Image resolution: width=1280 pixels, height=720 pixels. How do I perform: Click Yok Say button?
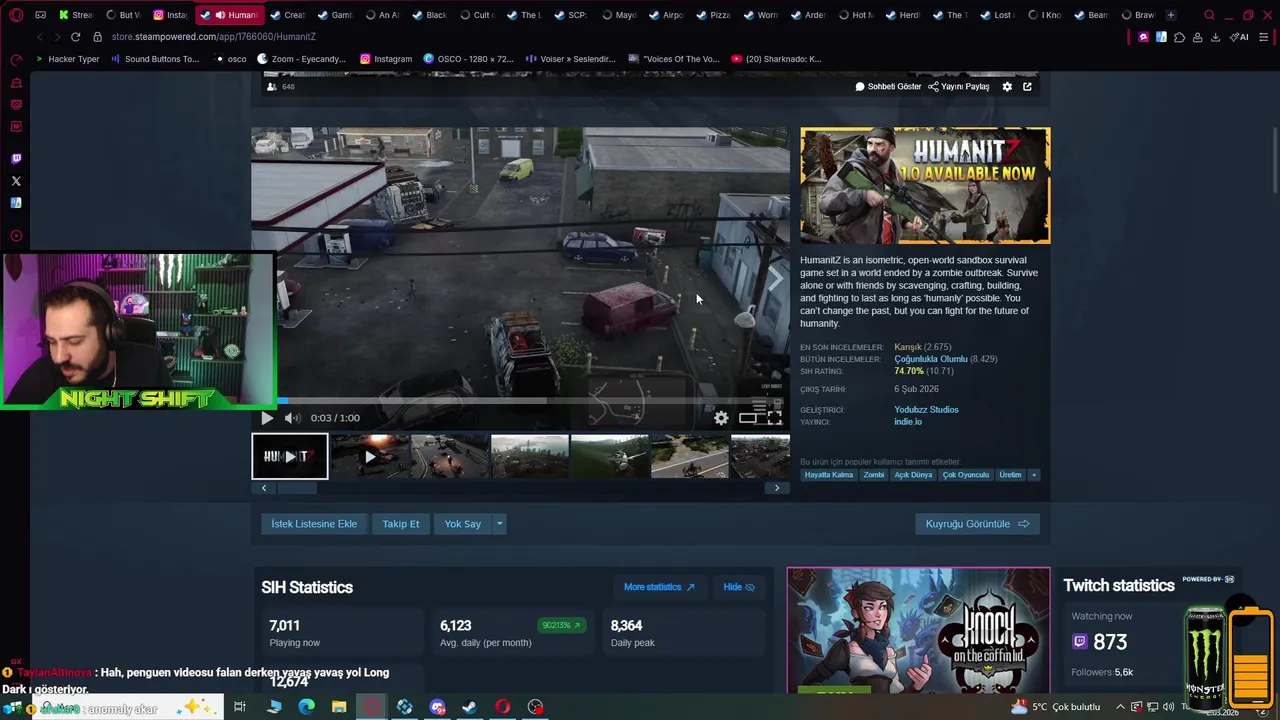click(463, 524)
